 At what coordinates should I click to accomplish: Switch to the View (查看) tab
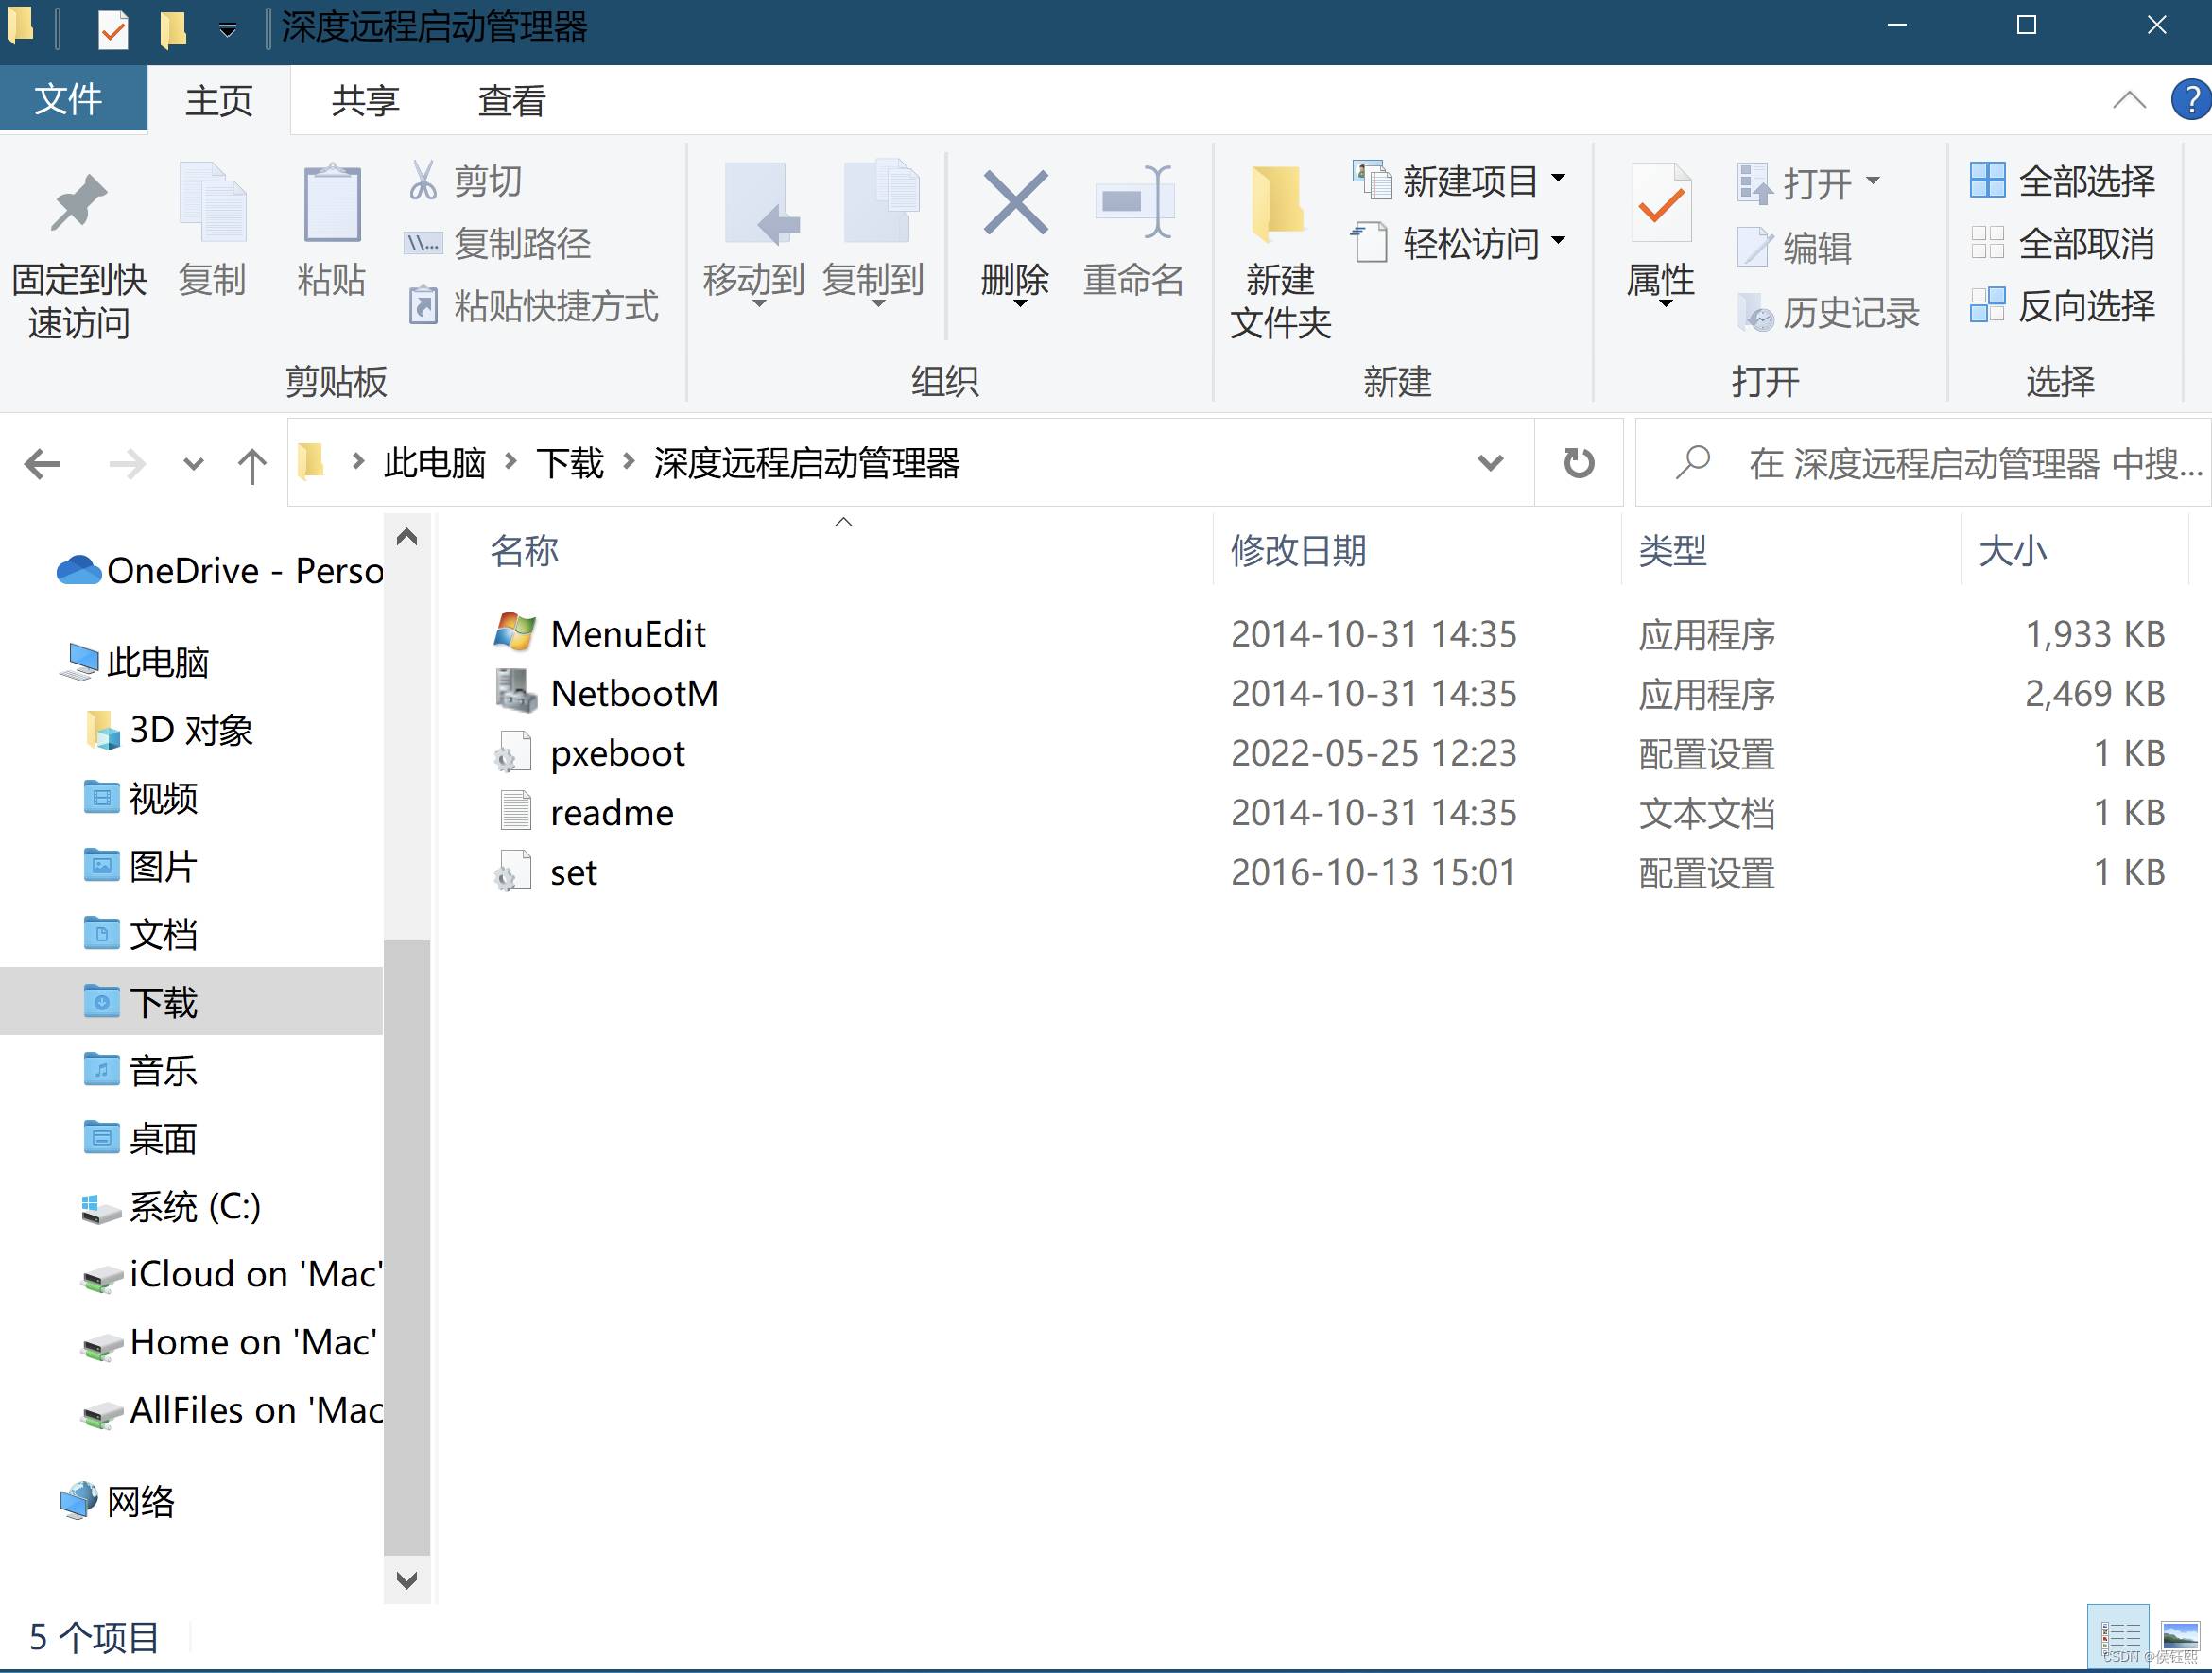(x=511, y=101)
